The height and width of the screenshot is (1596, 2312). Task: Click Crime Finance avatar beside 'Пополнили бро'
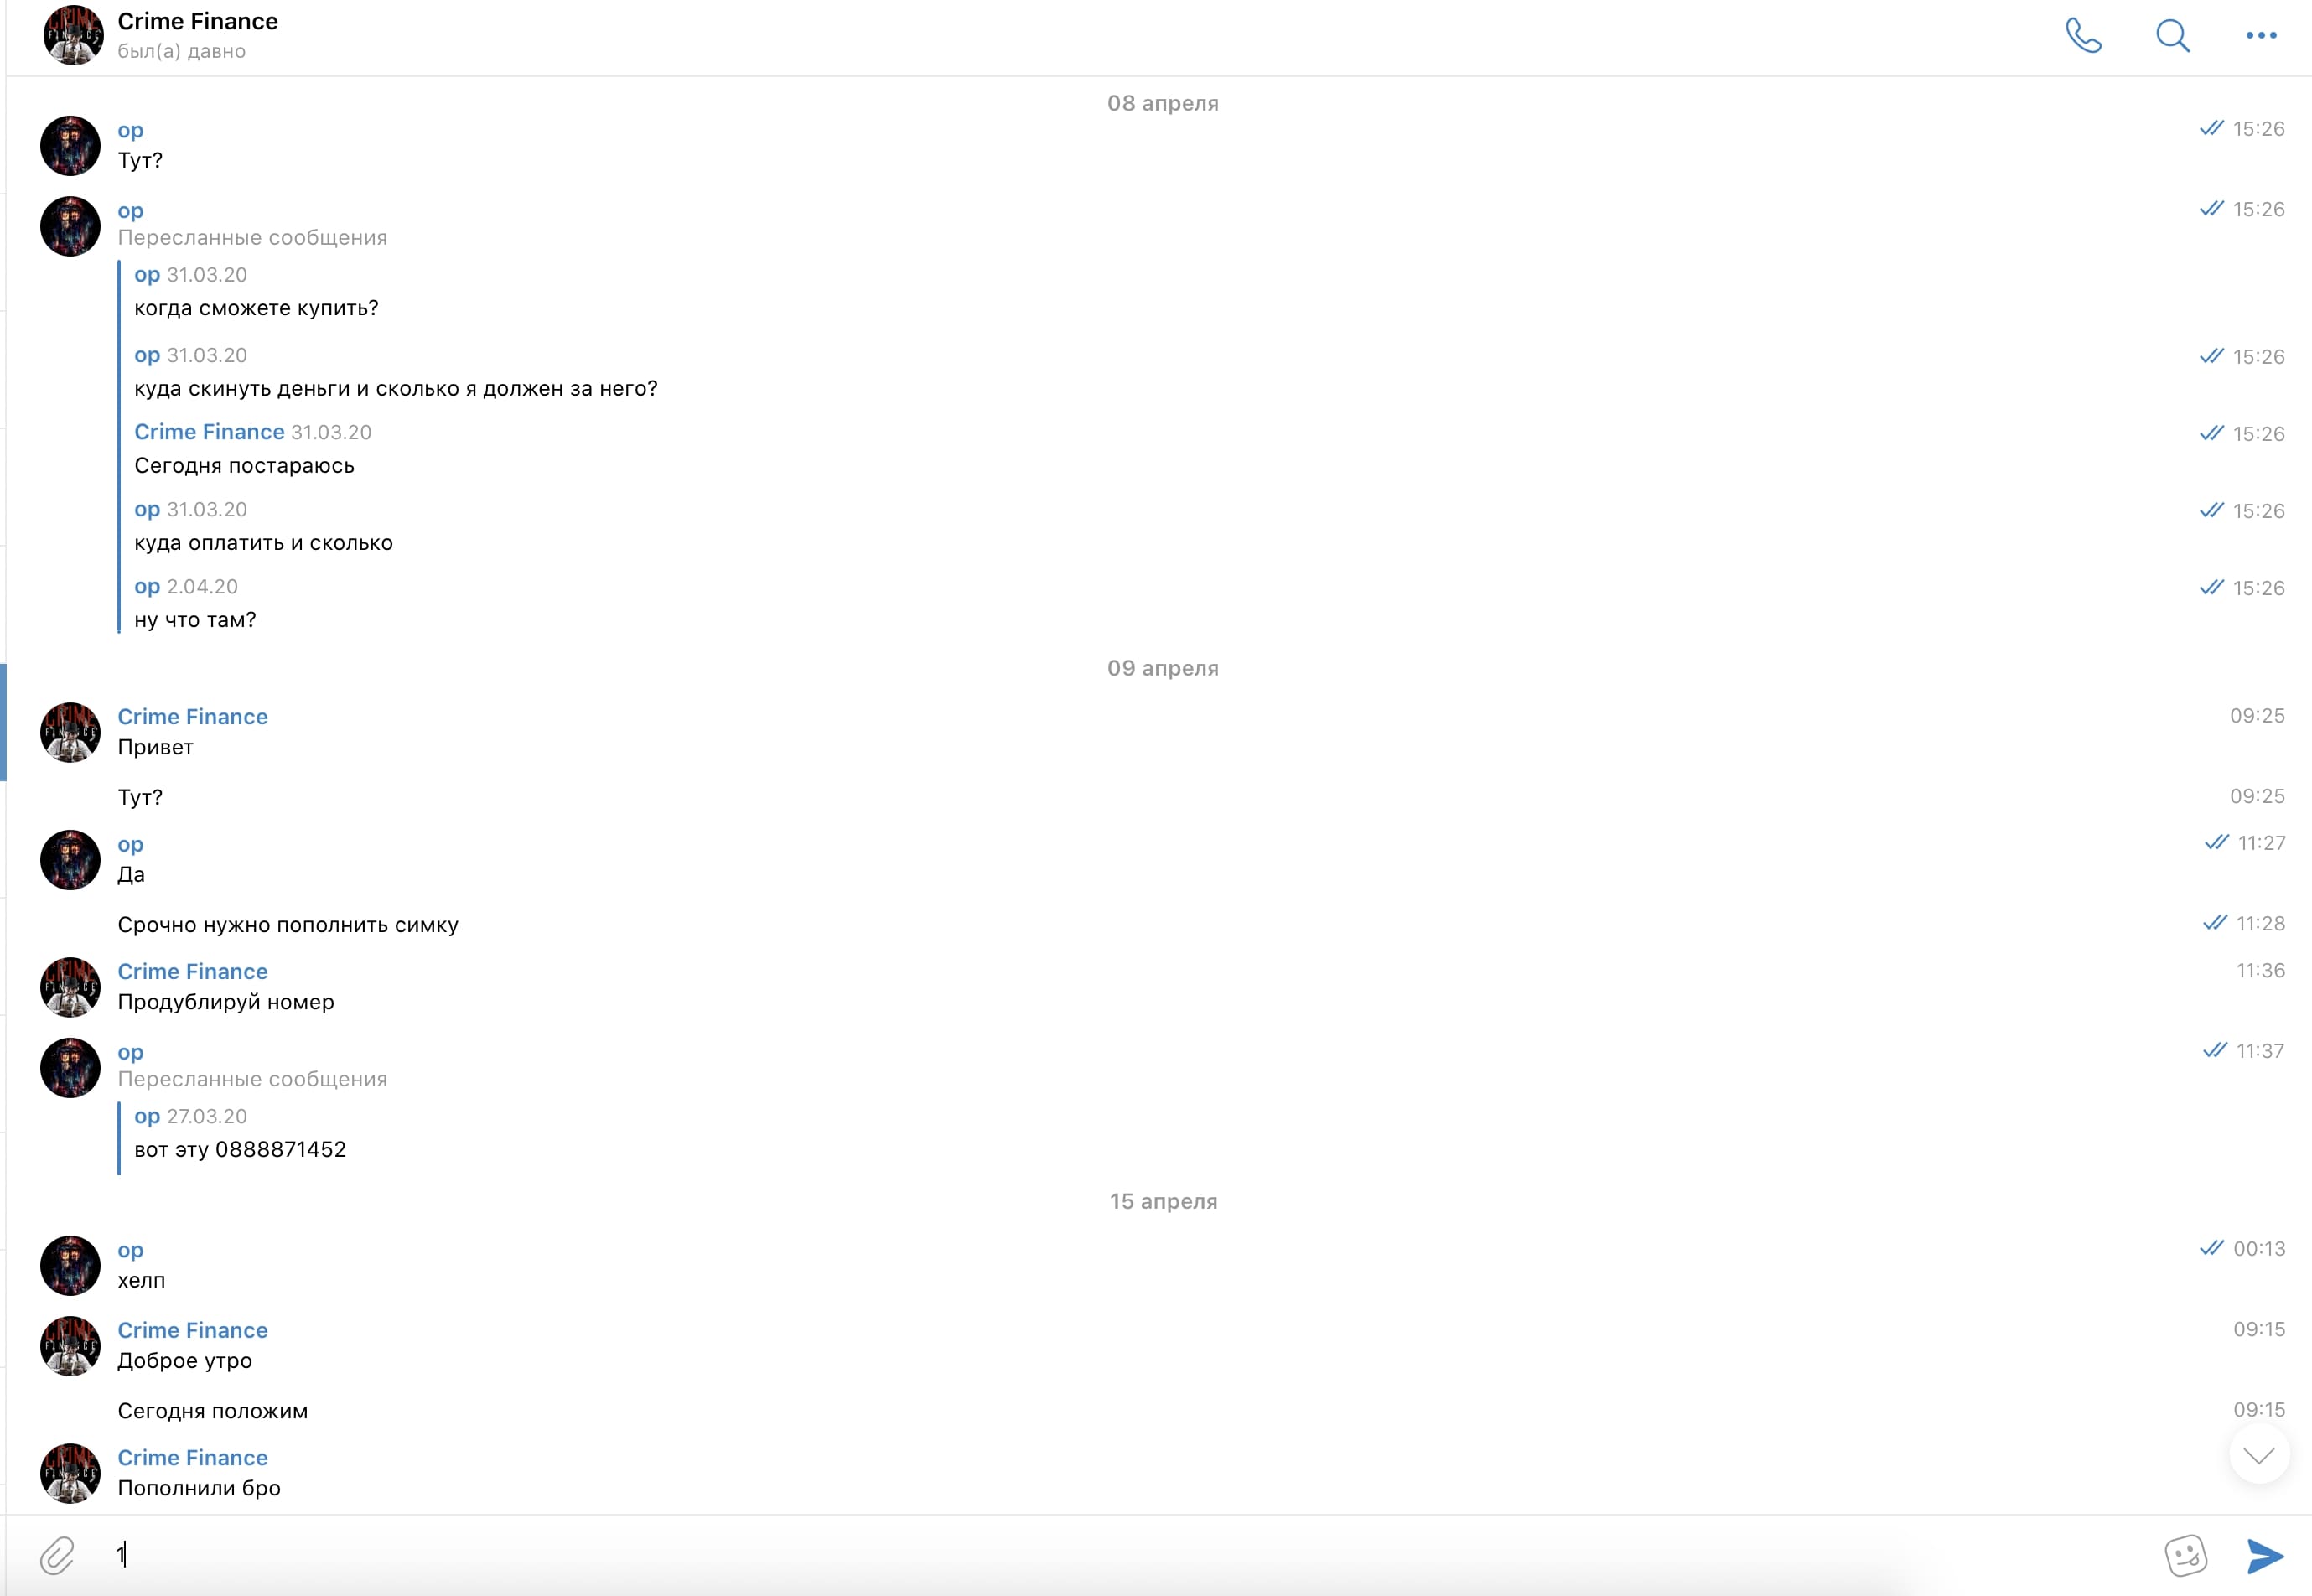tap(70, 1473)
